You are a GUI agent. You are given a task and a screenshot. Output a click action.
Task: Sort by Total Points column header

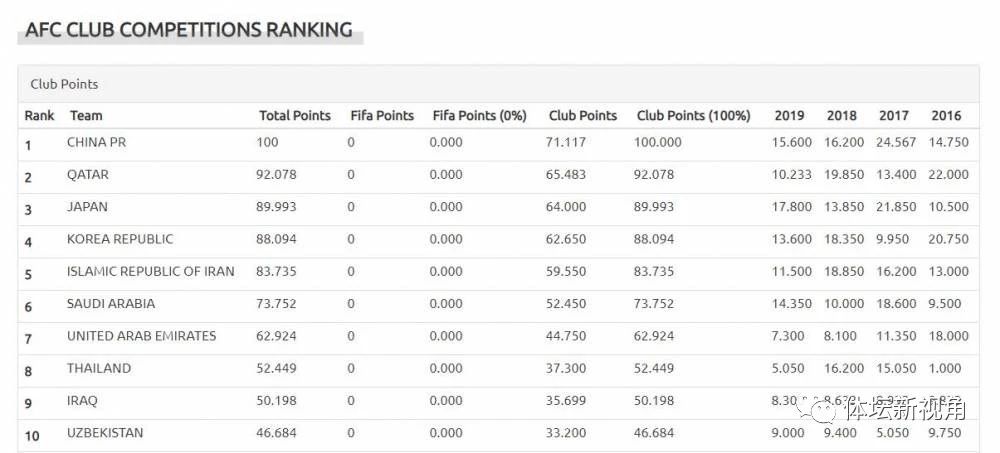click(x=295, y=115)
